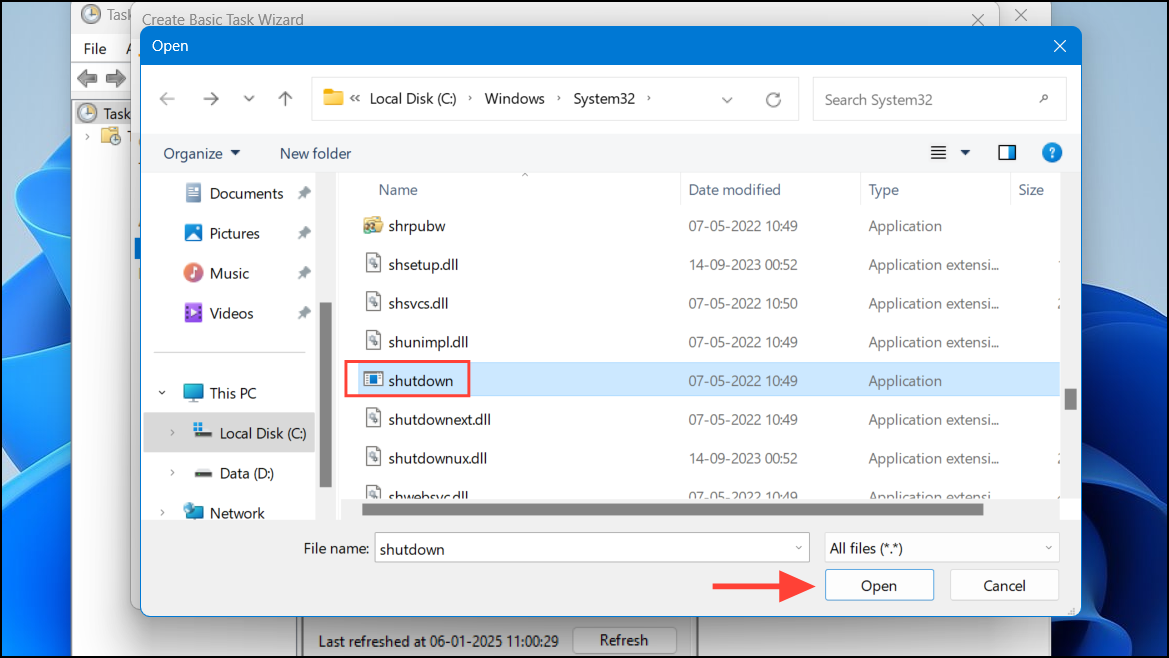The image size is (1169, 658).
Task: Navigate up one folder level arrow
Action: 285,99
